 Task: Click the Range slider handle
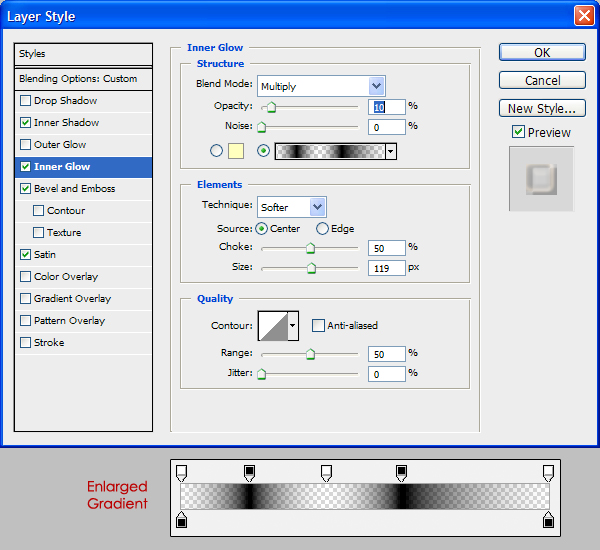click(x=310, y=354)
